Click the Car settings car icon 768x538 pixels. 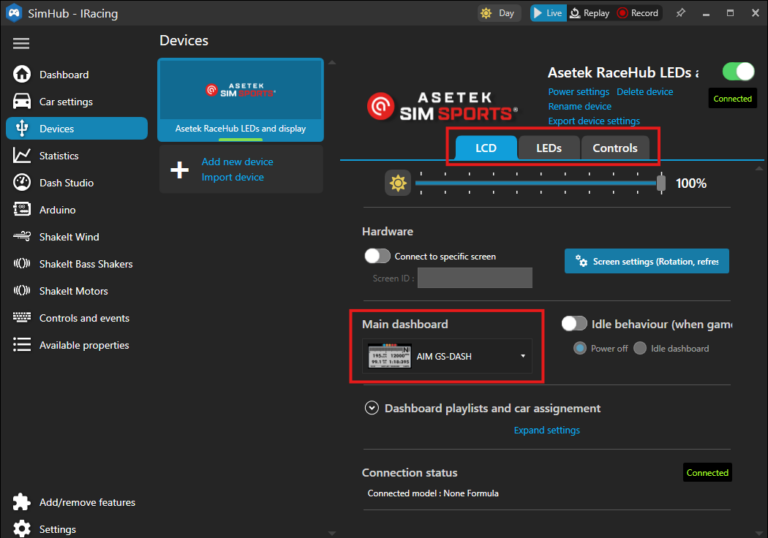point(22,101)
